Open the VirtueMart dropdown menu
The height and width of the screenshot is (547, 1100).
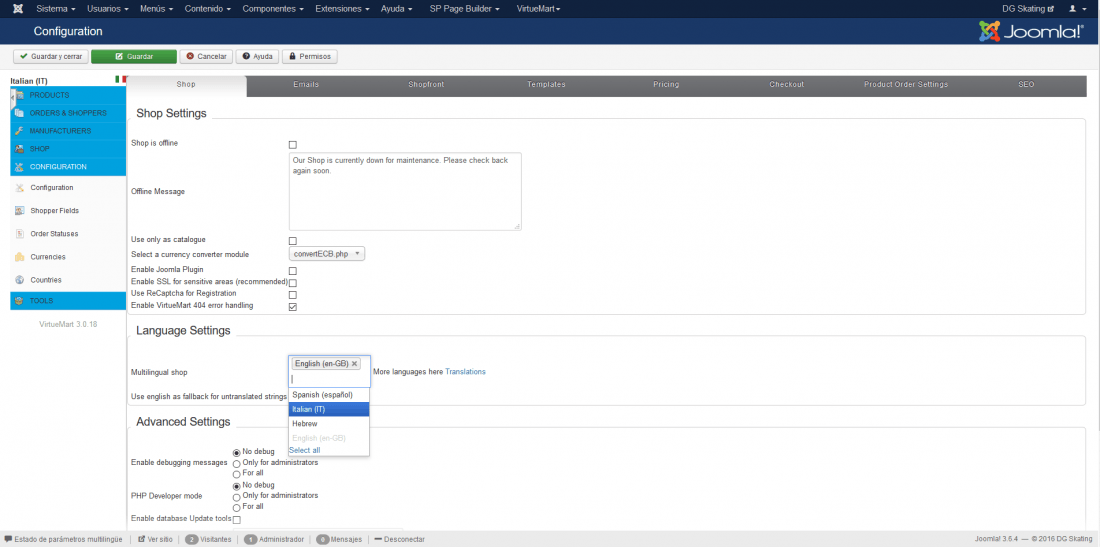538,8
